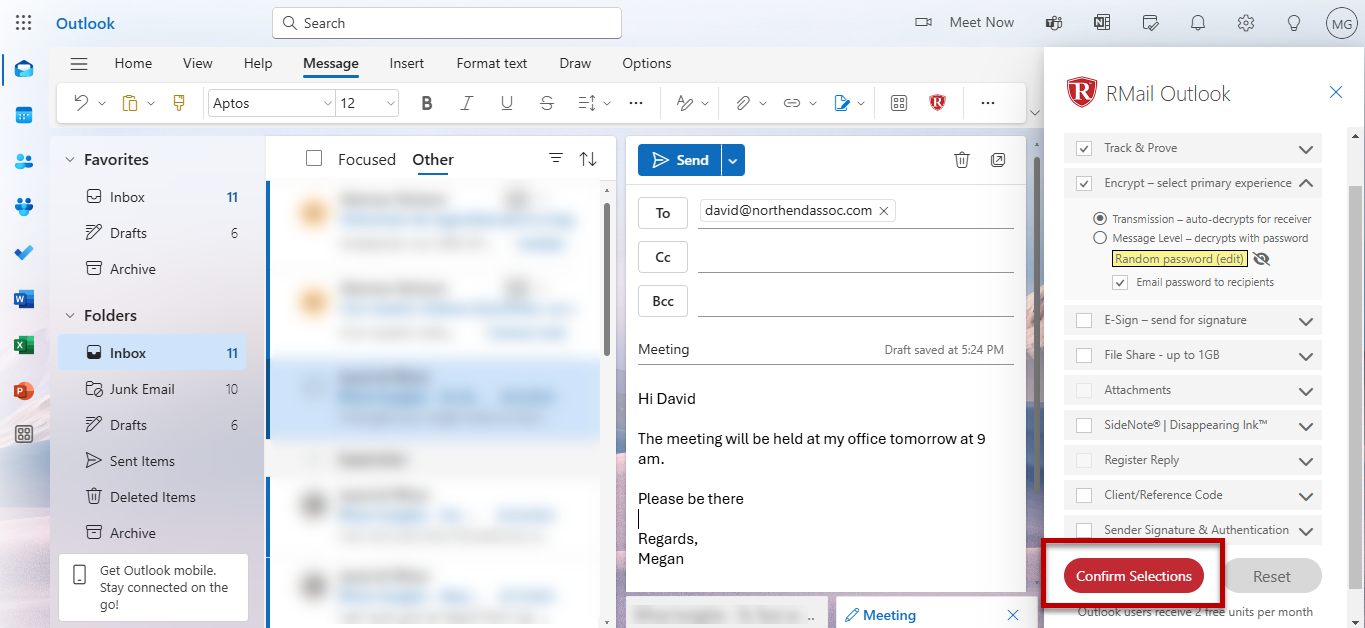Viewport: 1365px width, 628px height.
Task: Open the Calendar app in the left rail
Action: click(x=24, y=115)
